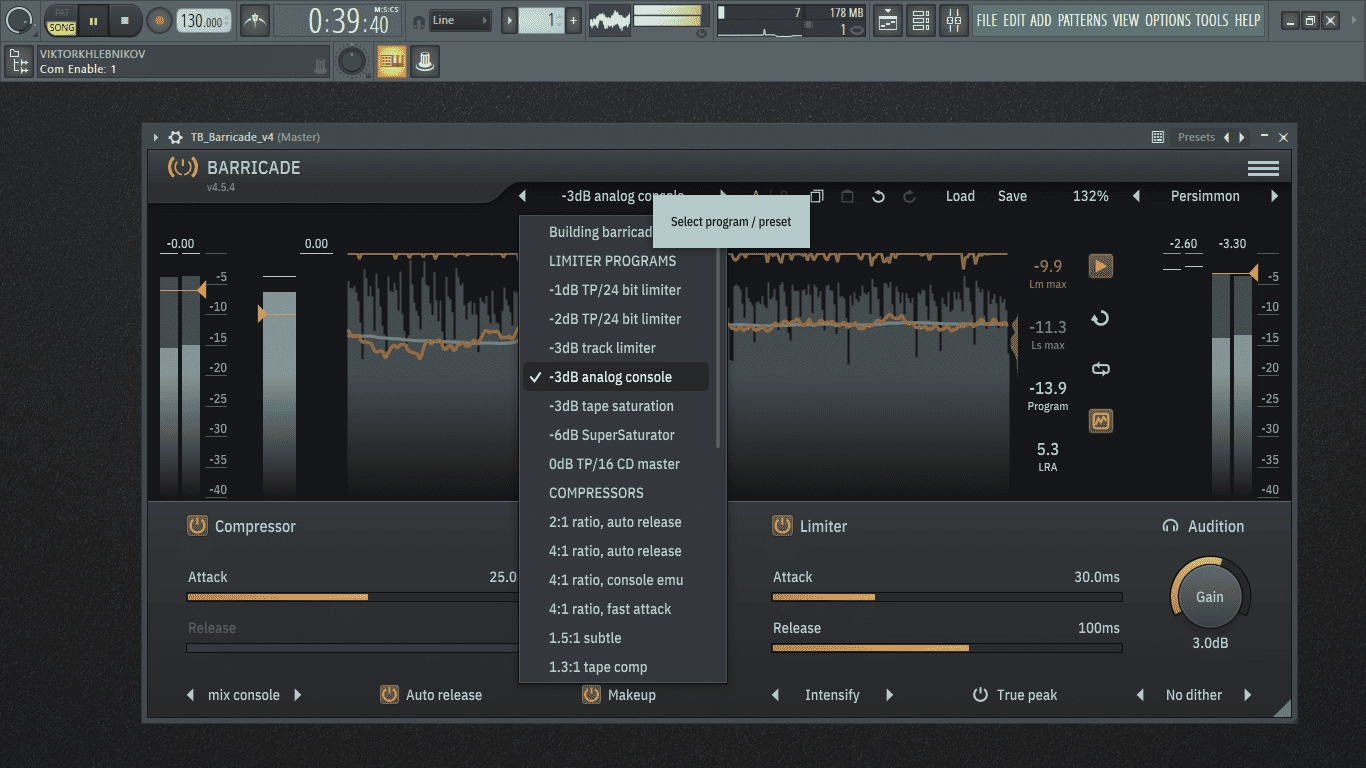Click the redo arrow icon
The height and width of the screenshot is (768, 1366).
coord(909,196)
